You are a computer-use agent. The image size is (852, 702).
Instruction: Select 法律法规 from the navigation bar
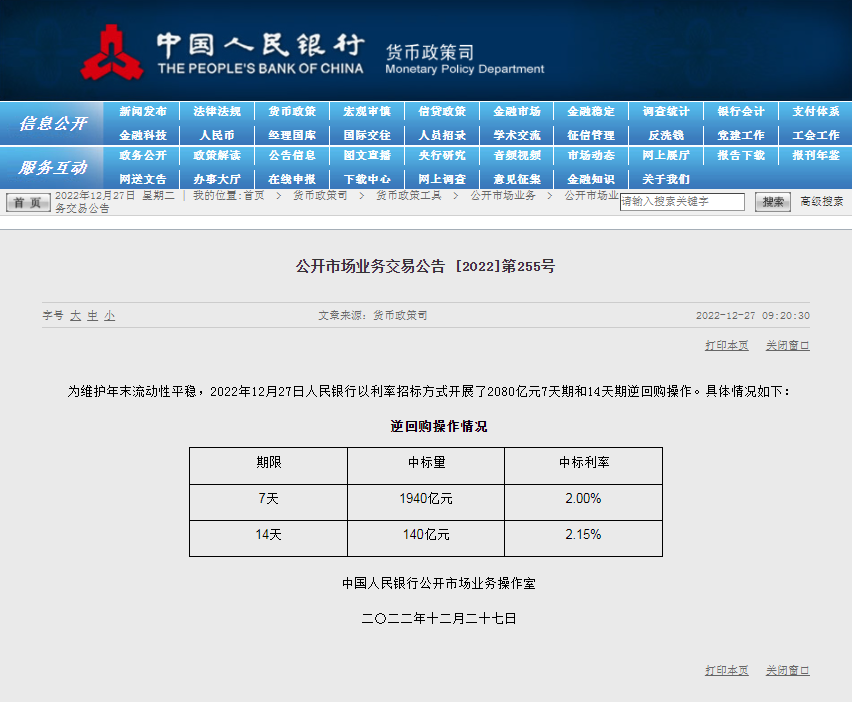(x=217, y=111)
